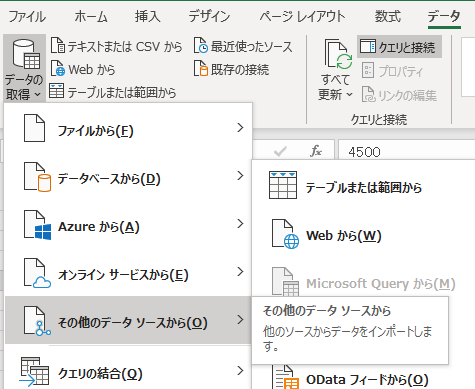The height and width of the screenshot is (389, 475).
Task: Switch to the デザイン tab
Action: pos(209,16)
